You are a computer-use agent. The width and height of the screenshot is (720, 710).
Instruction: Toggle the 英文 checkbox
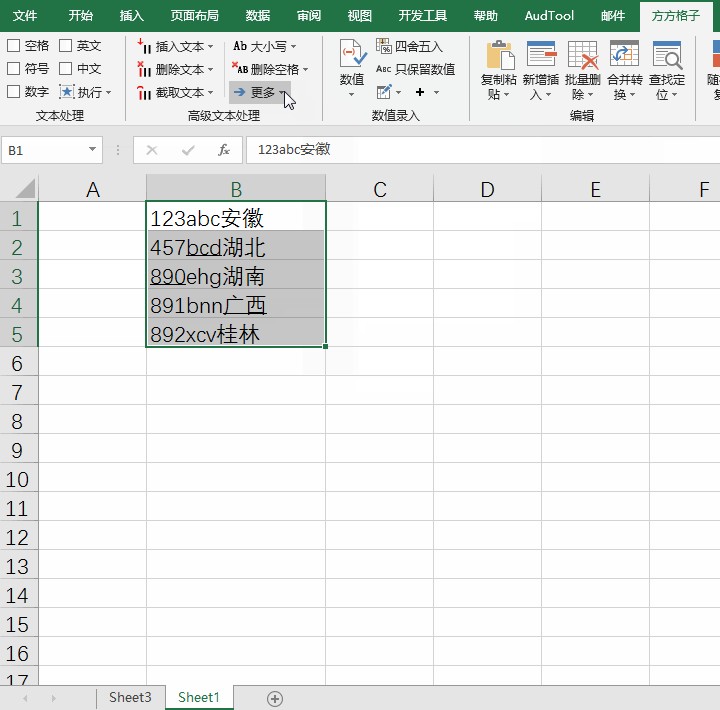66,45
